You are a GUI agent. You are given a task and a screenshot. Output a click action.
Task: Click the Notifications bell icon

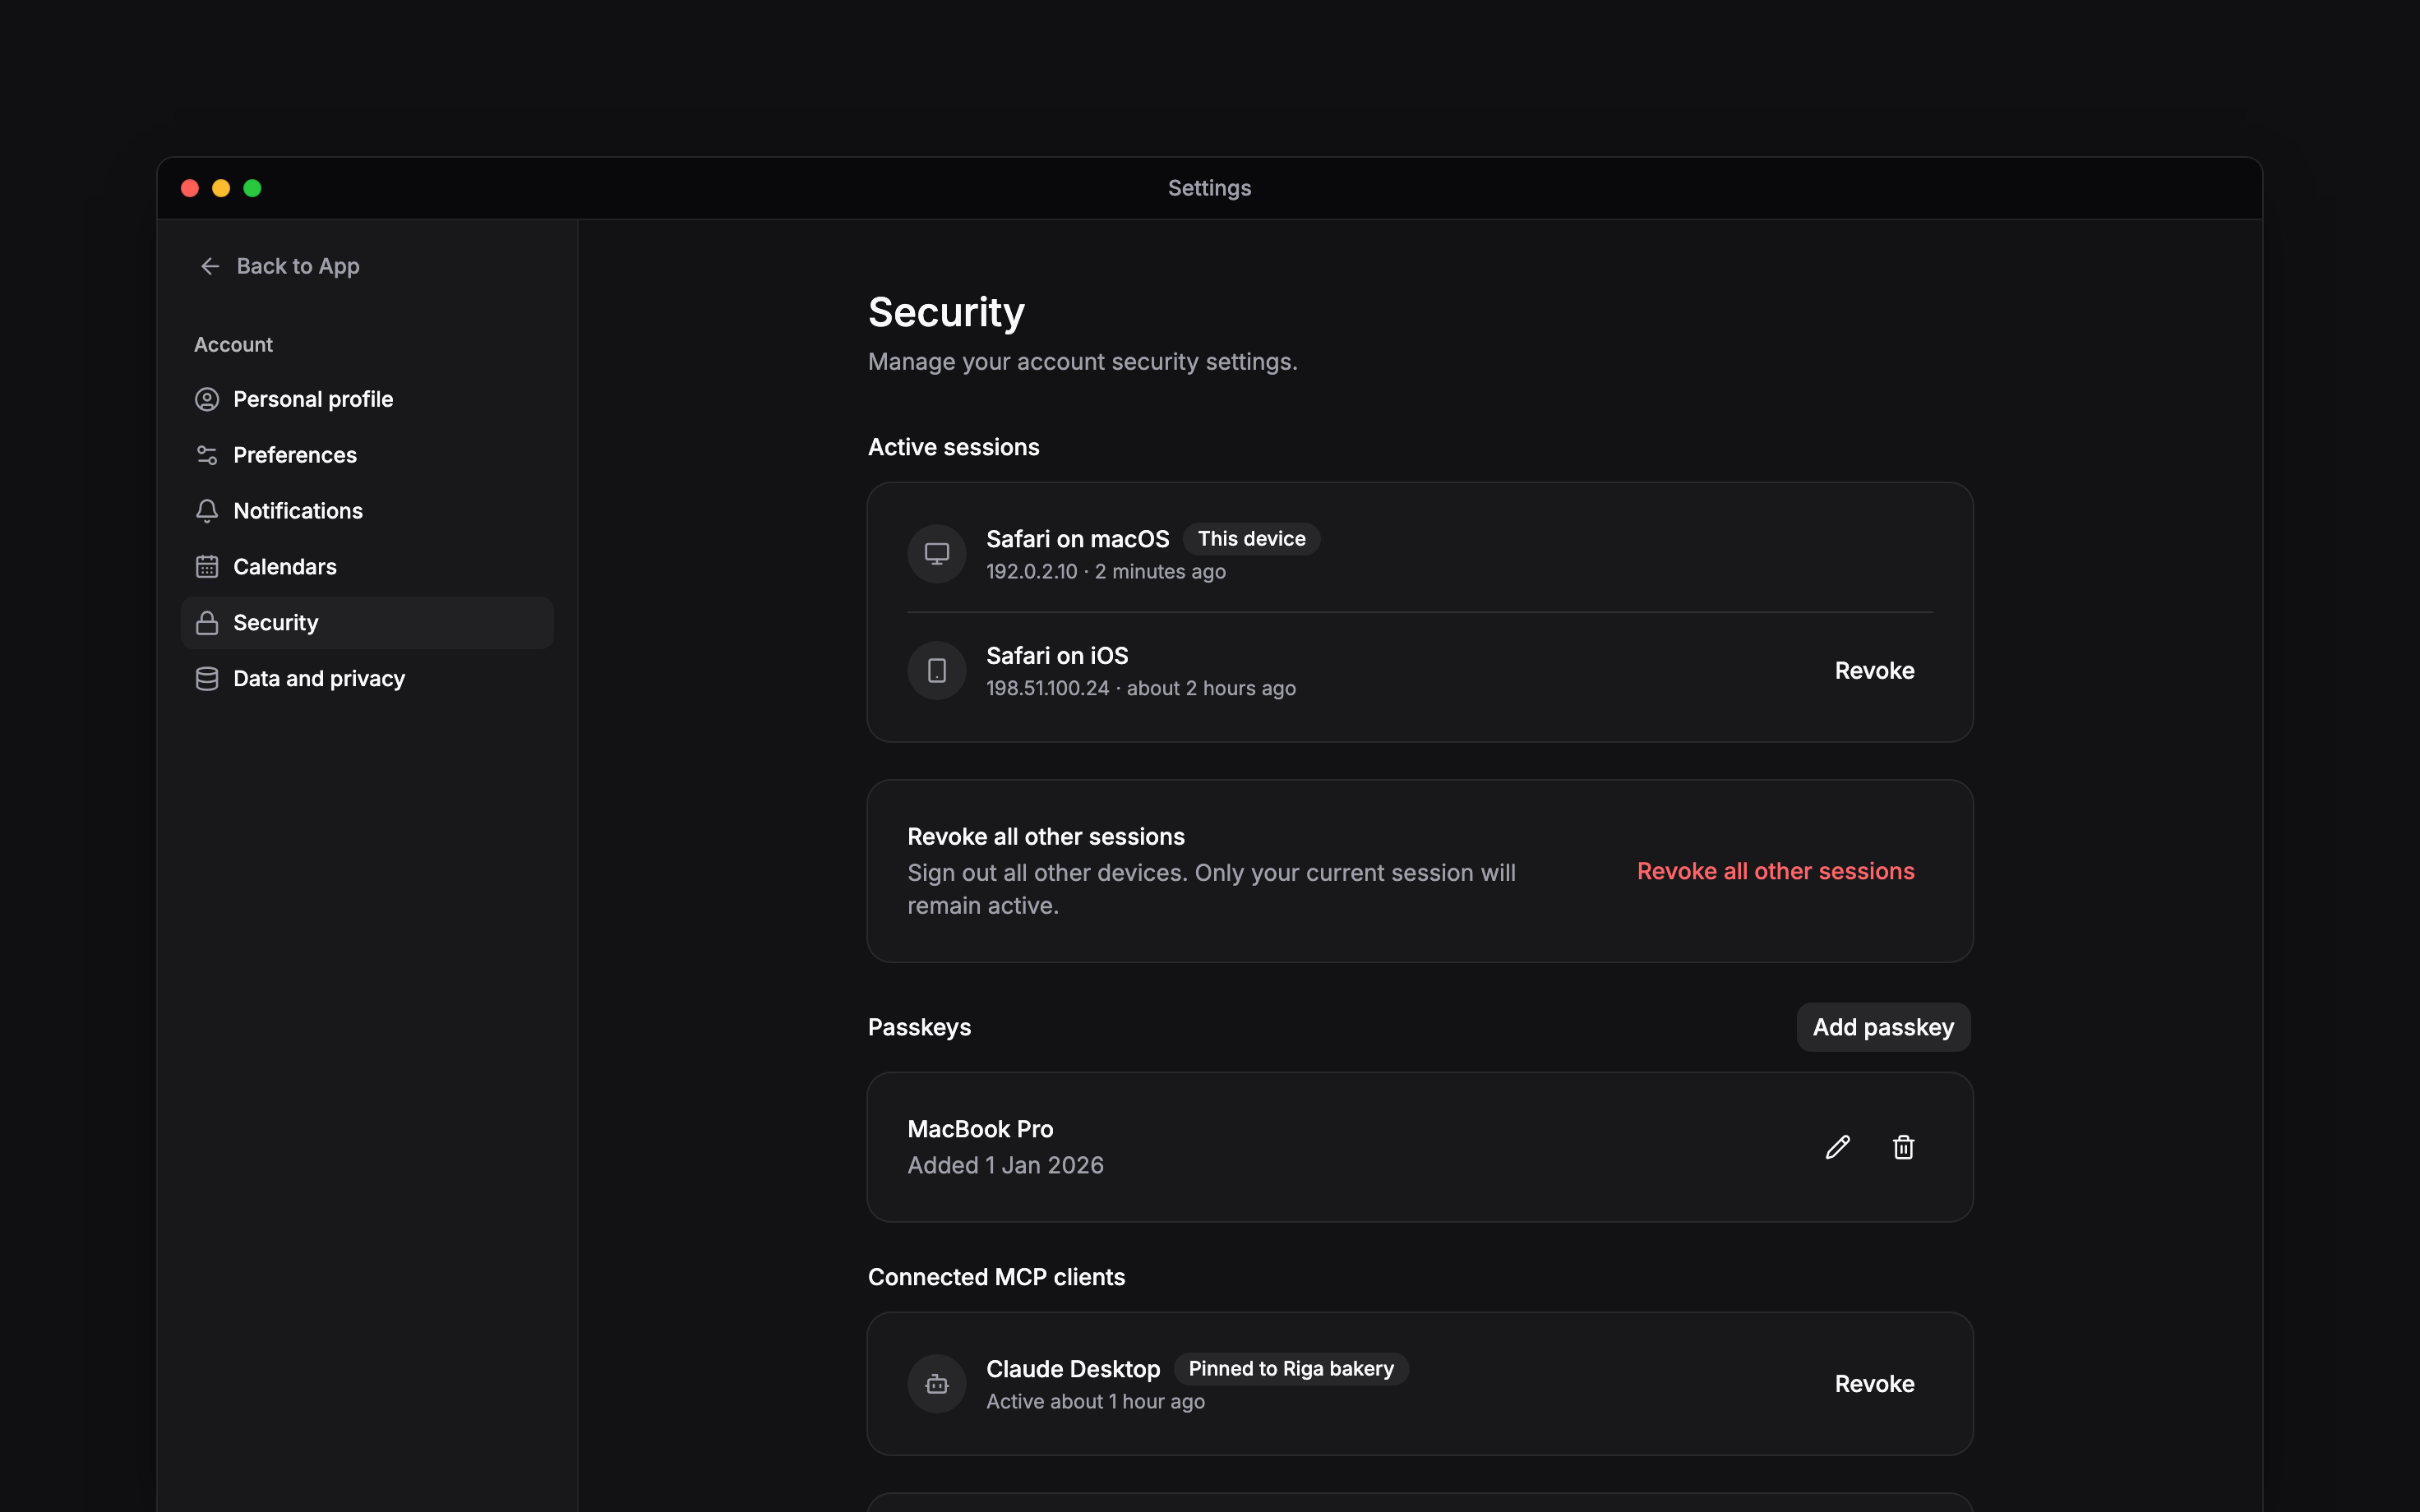207,511
